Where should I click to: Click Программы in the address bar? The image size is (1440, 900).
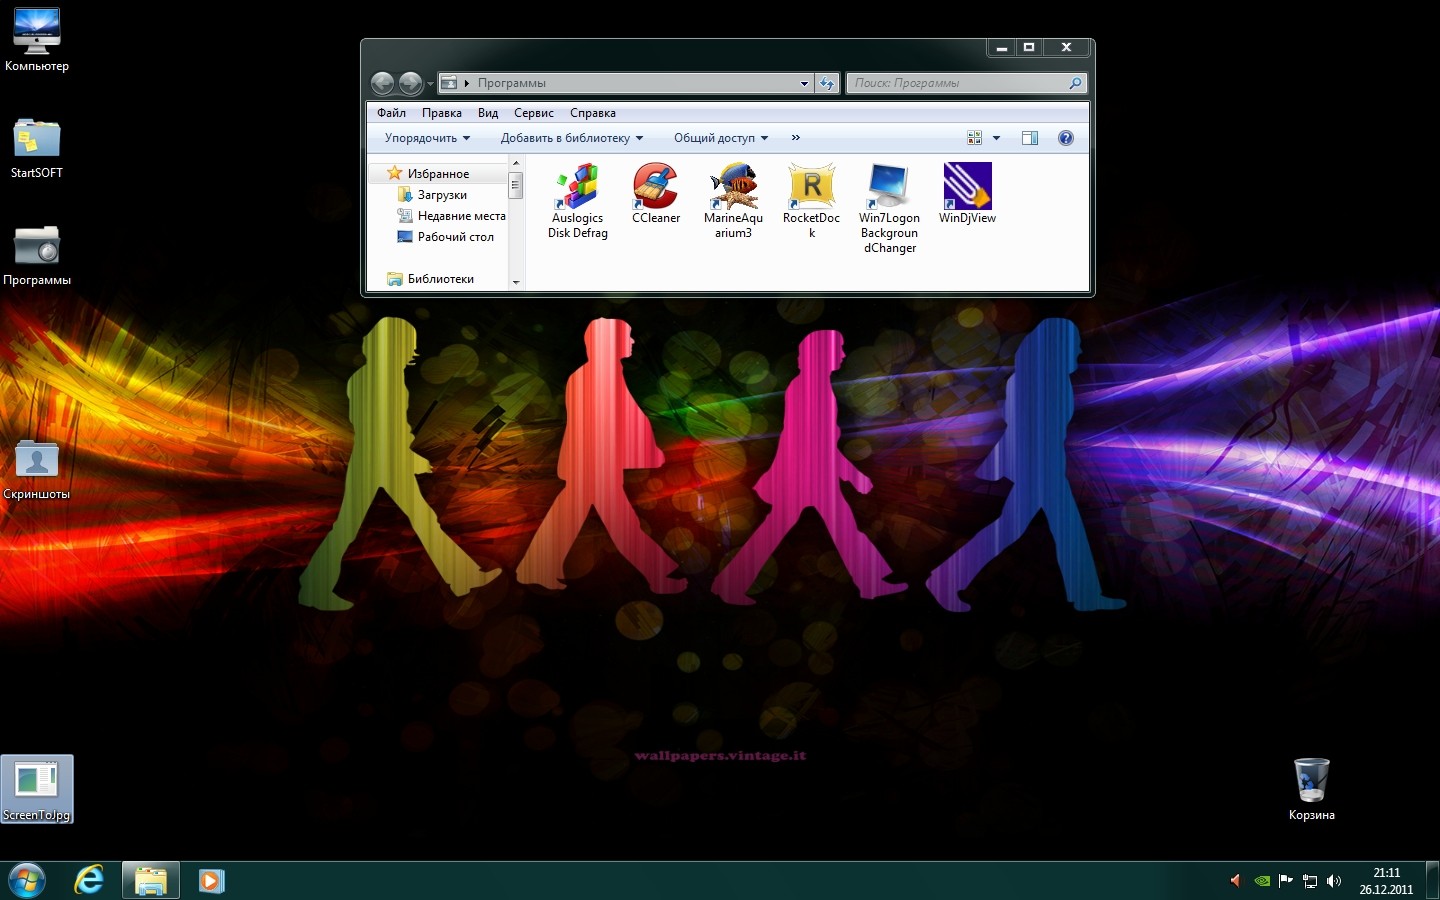click(x=512, y=83)
